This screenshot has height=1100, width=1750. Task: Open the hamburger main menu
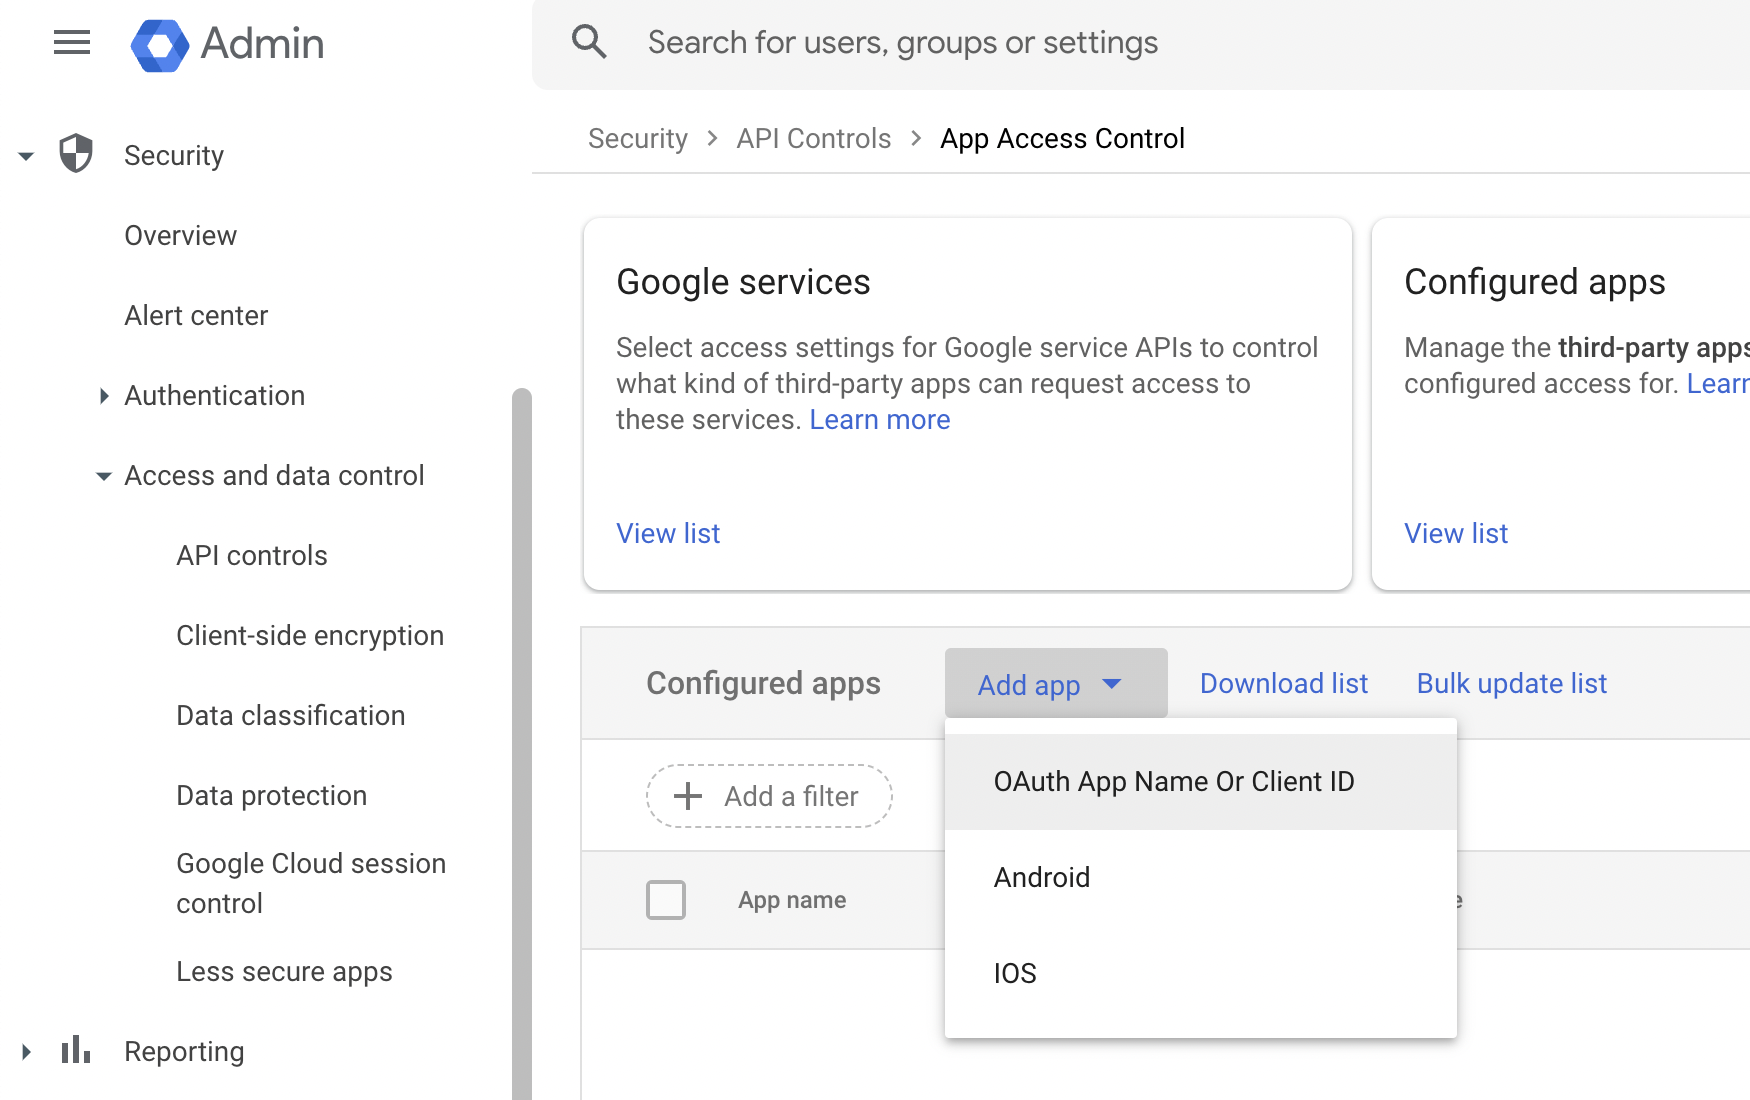pyautogui.click(x=72, y=43)
